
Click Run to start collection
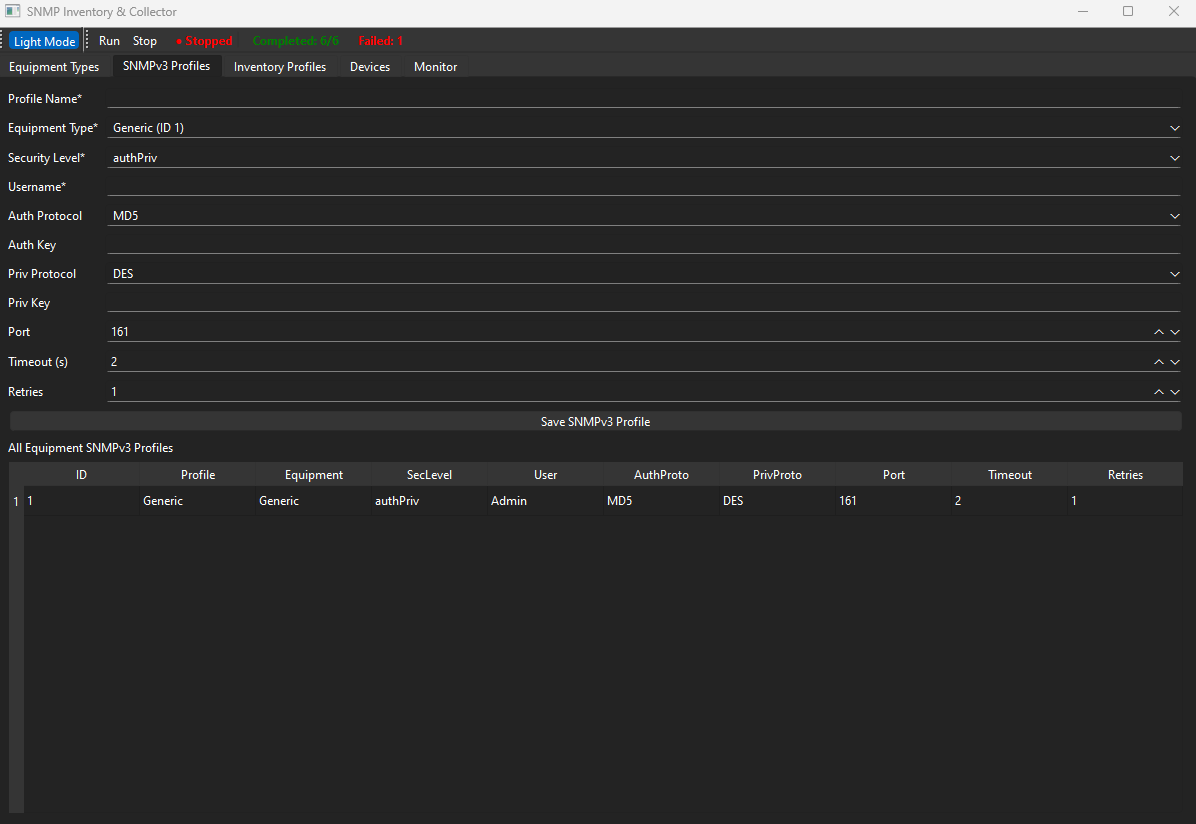(x=109, y=40)
